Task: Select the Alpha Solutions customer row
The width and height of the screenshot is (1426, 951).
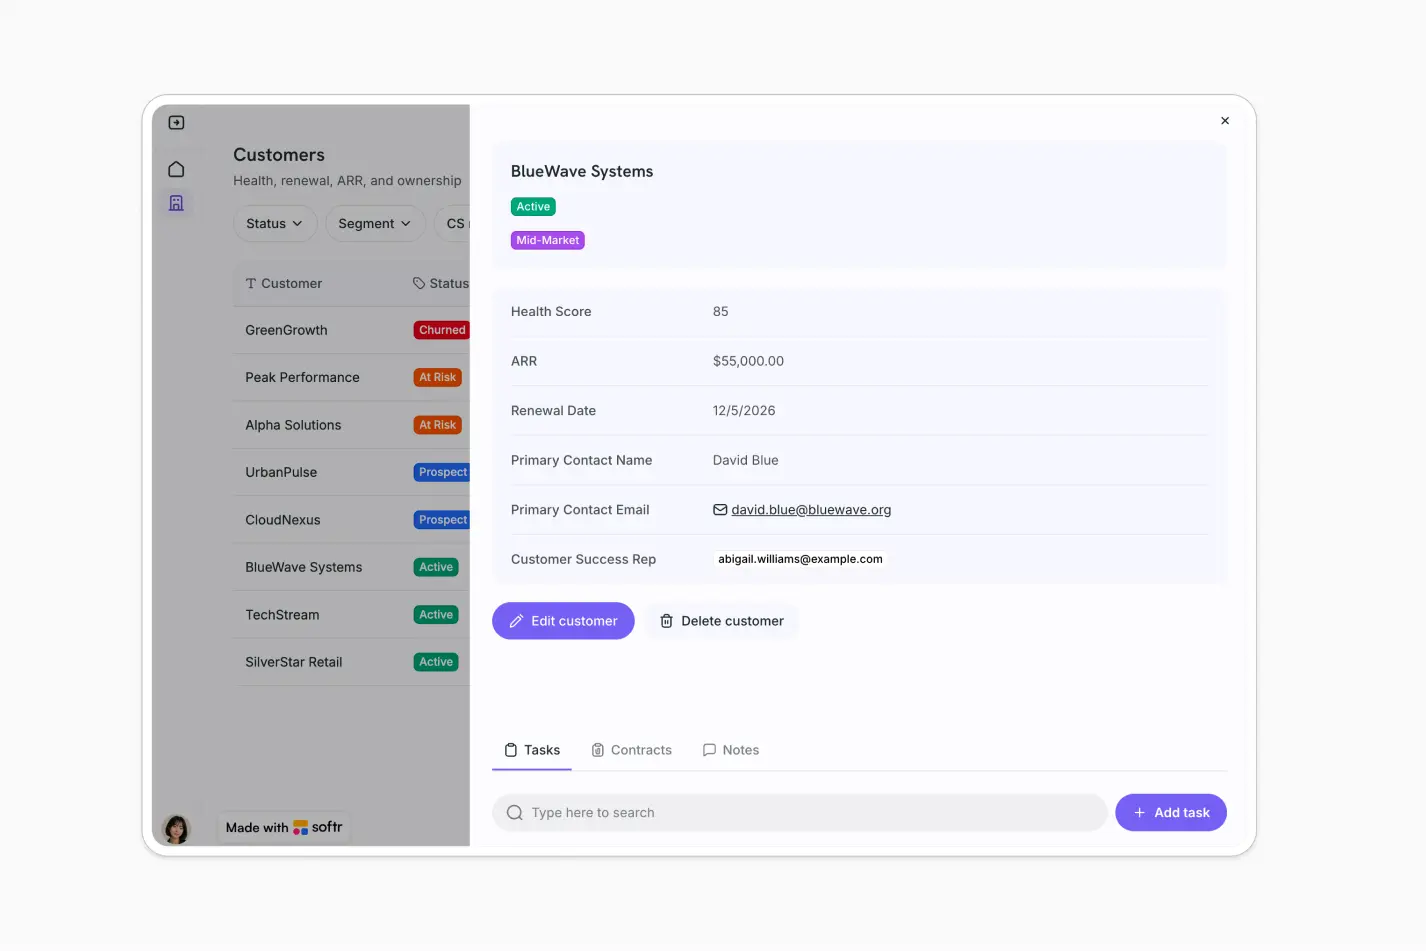Action: [351, 425]
